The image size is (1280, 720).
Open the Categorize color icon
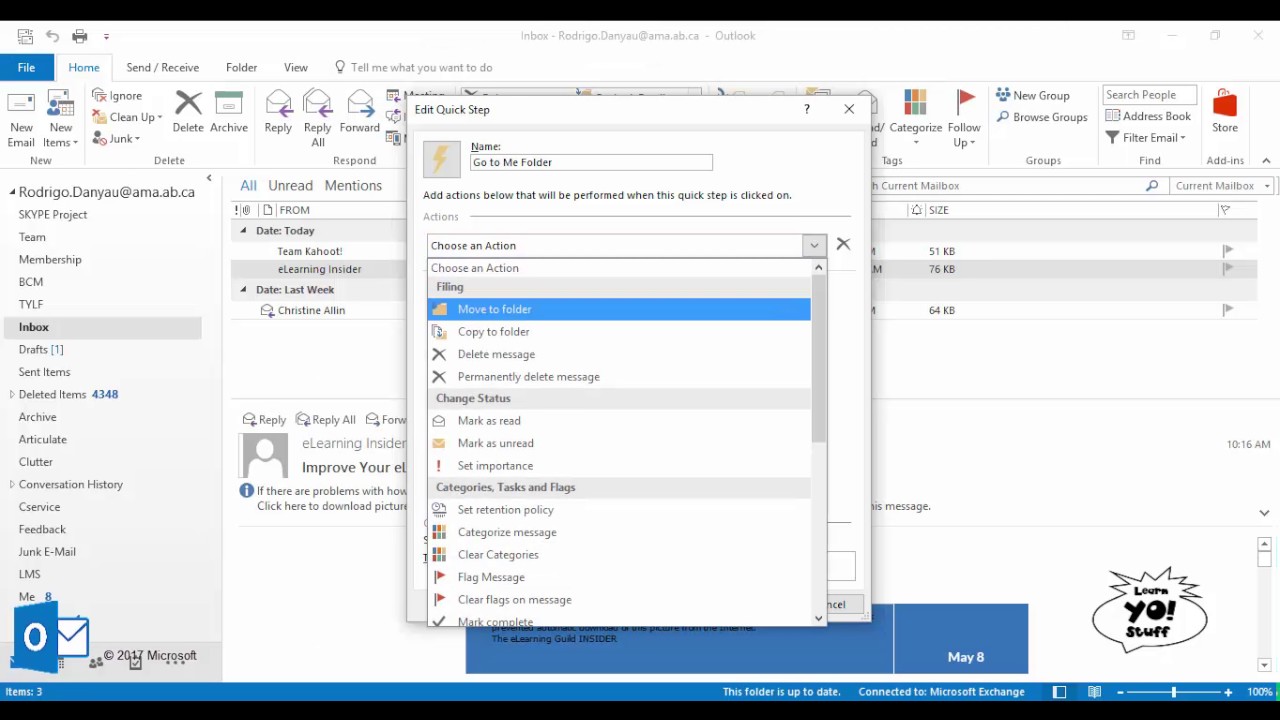click(915, 103)
